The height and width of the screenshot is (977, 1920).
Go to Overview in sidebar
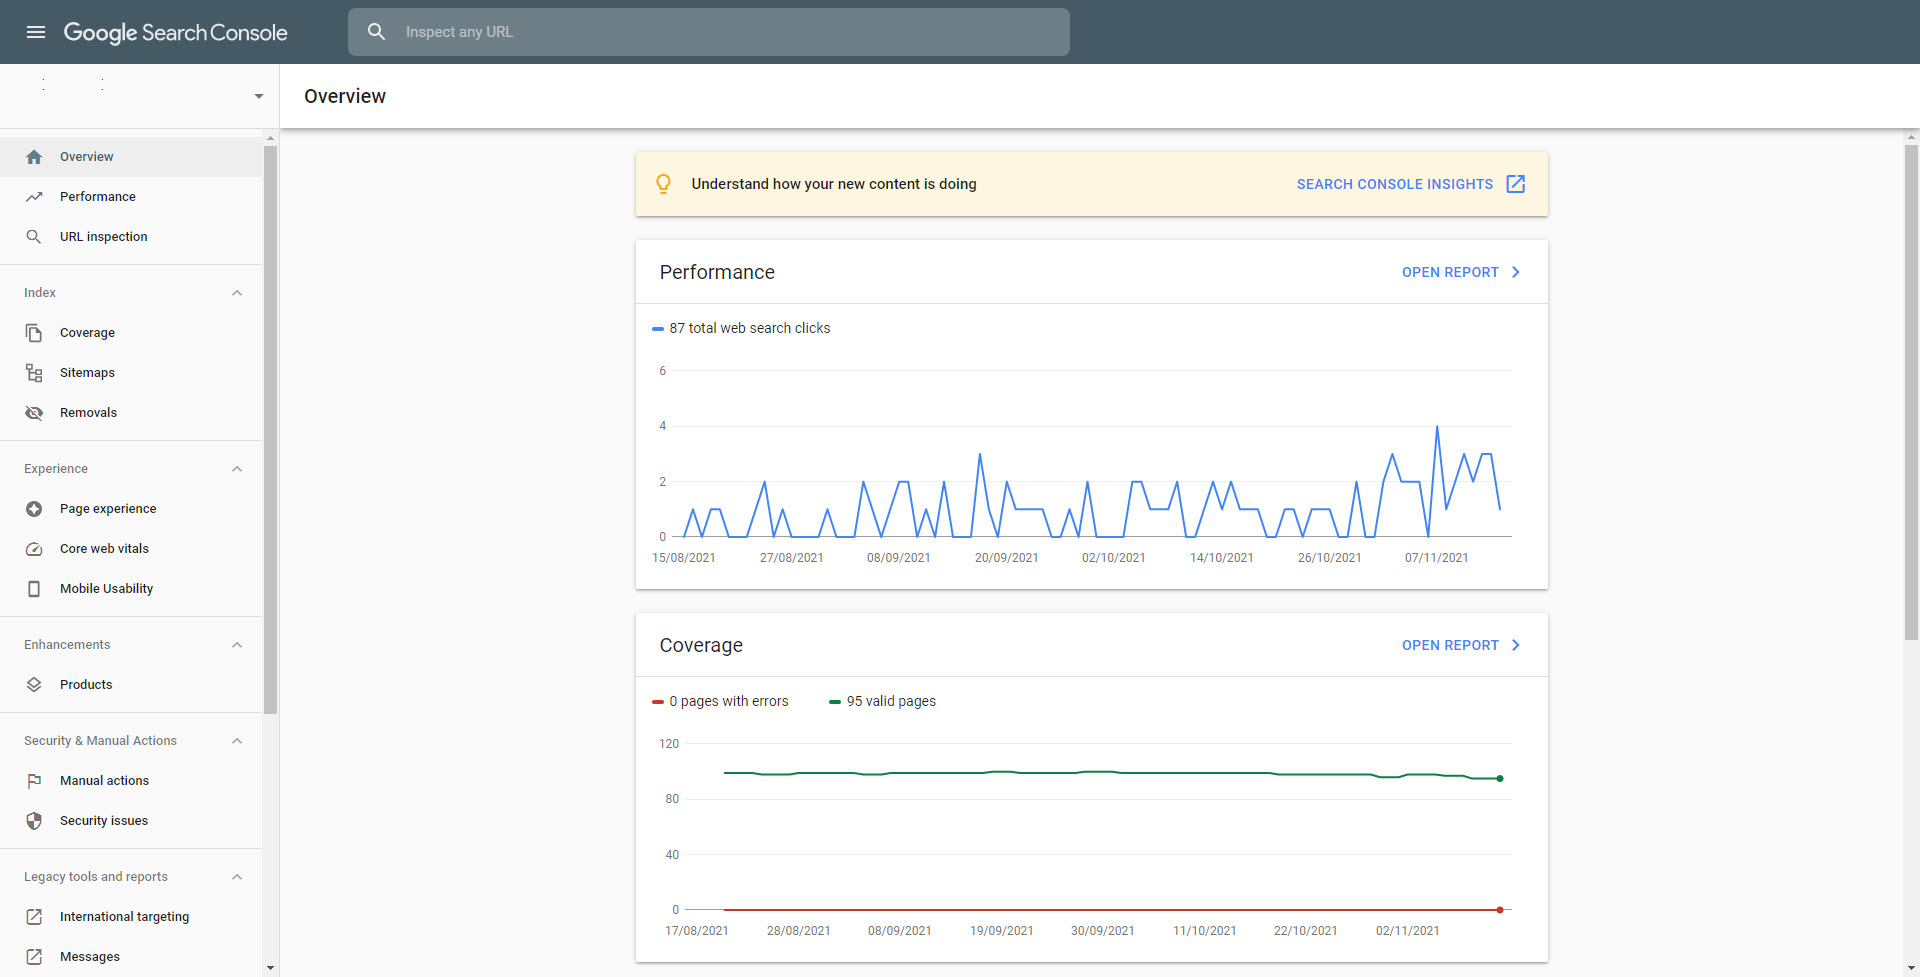(131, 157)
